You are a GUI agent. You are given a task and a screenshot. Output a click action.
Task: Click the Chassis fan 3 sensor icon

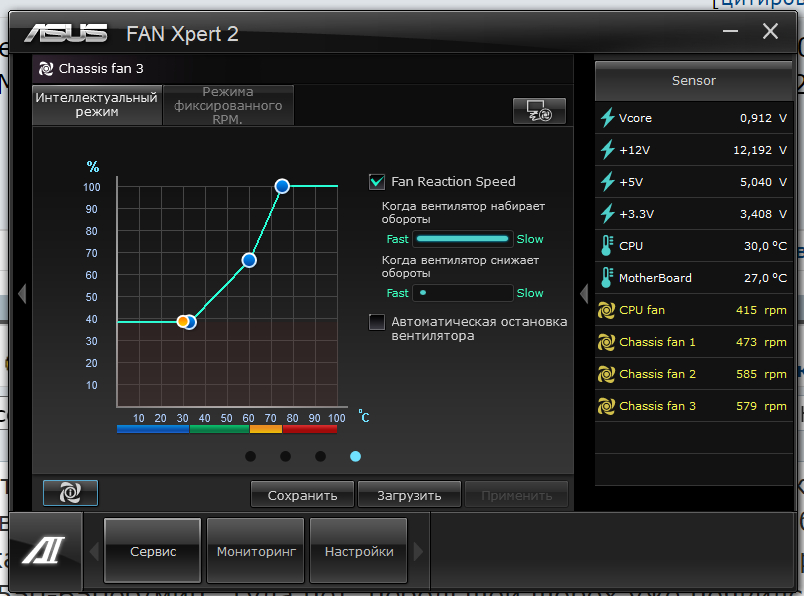[606, 406]
